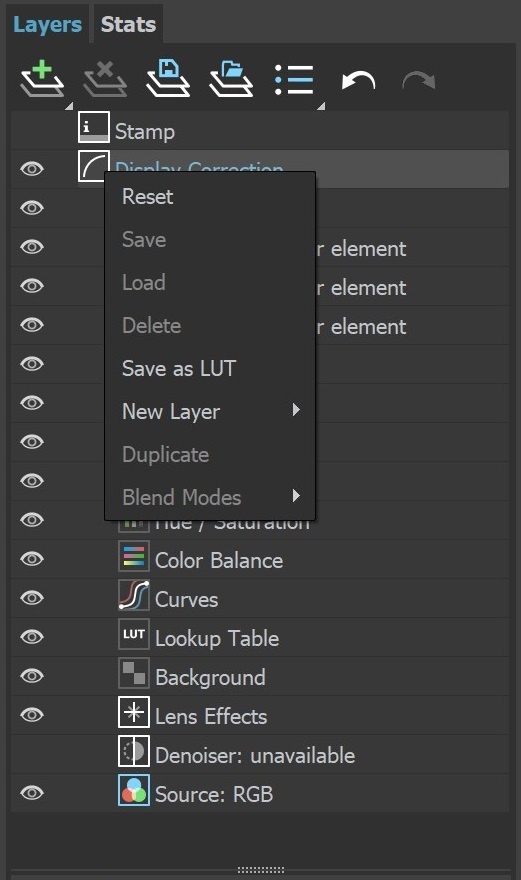Screen dimensions: 521x880
Task: Hide the Display Correction layer
Action: (32, 169)
